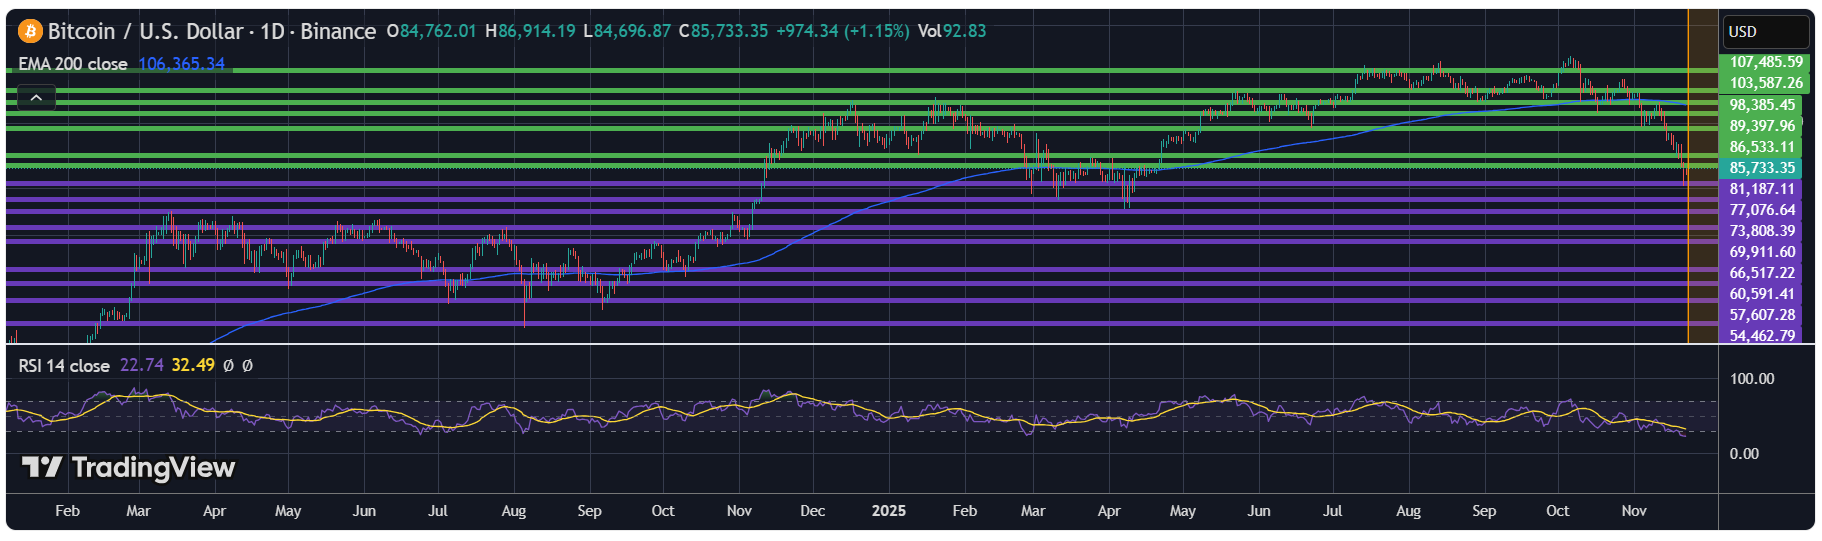Click the 69,911.60 purple price level label
This screenshot has width=1822, height=541.
point(1762,252)
